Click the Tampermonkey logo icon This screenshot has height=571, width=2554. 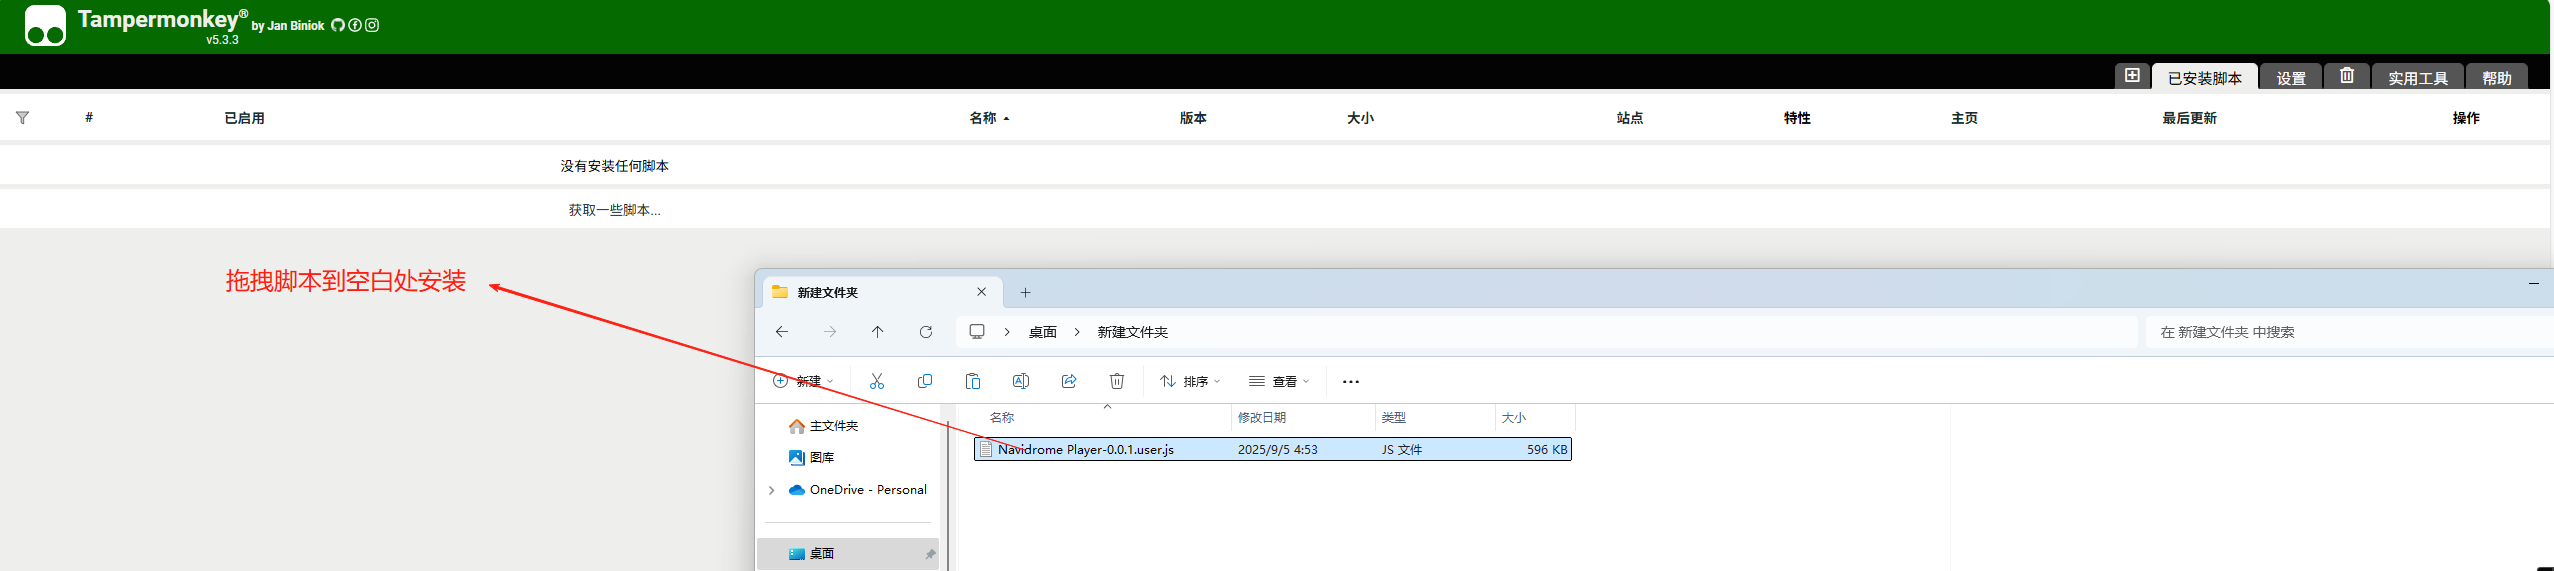tap(45, 26)
